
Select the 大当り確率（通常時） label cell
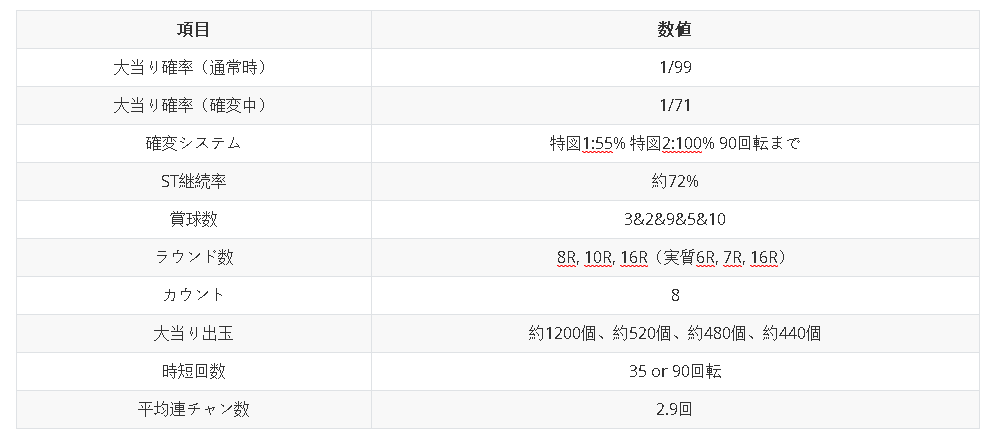193,67
